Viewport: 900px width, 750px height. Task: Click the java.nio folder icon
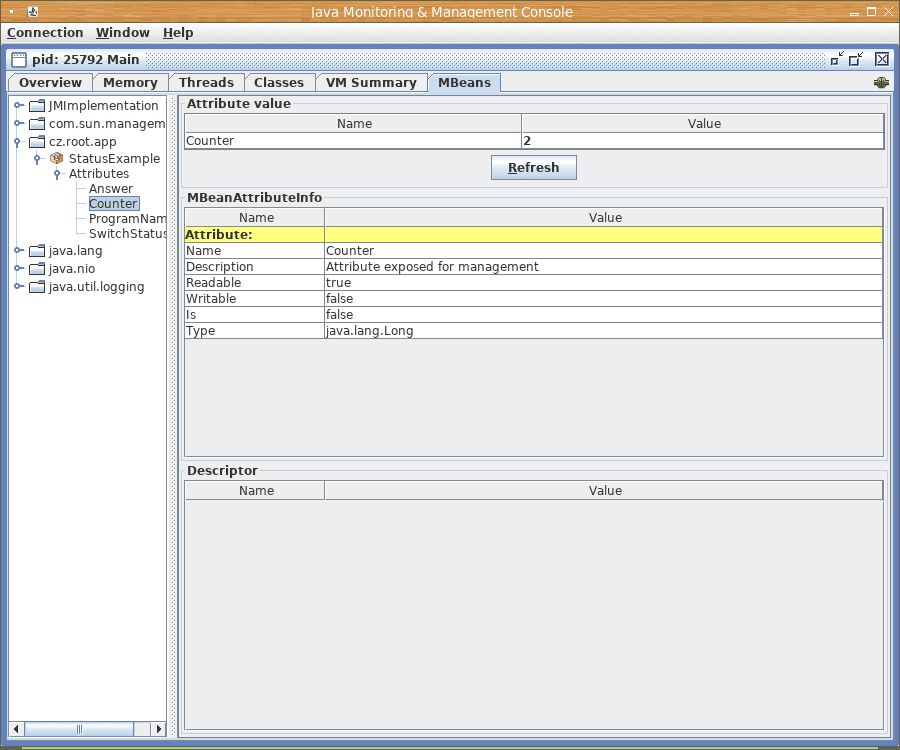click(x=37, y=269)
